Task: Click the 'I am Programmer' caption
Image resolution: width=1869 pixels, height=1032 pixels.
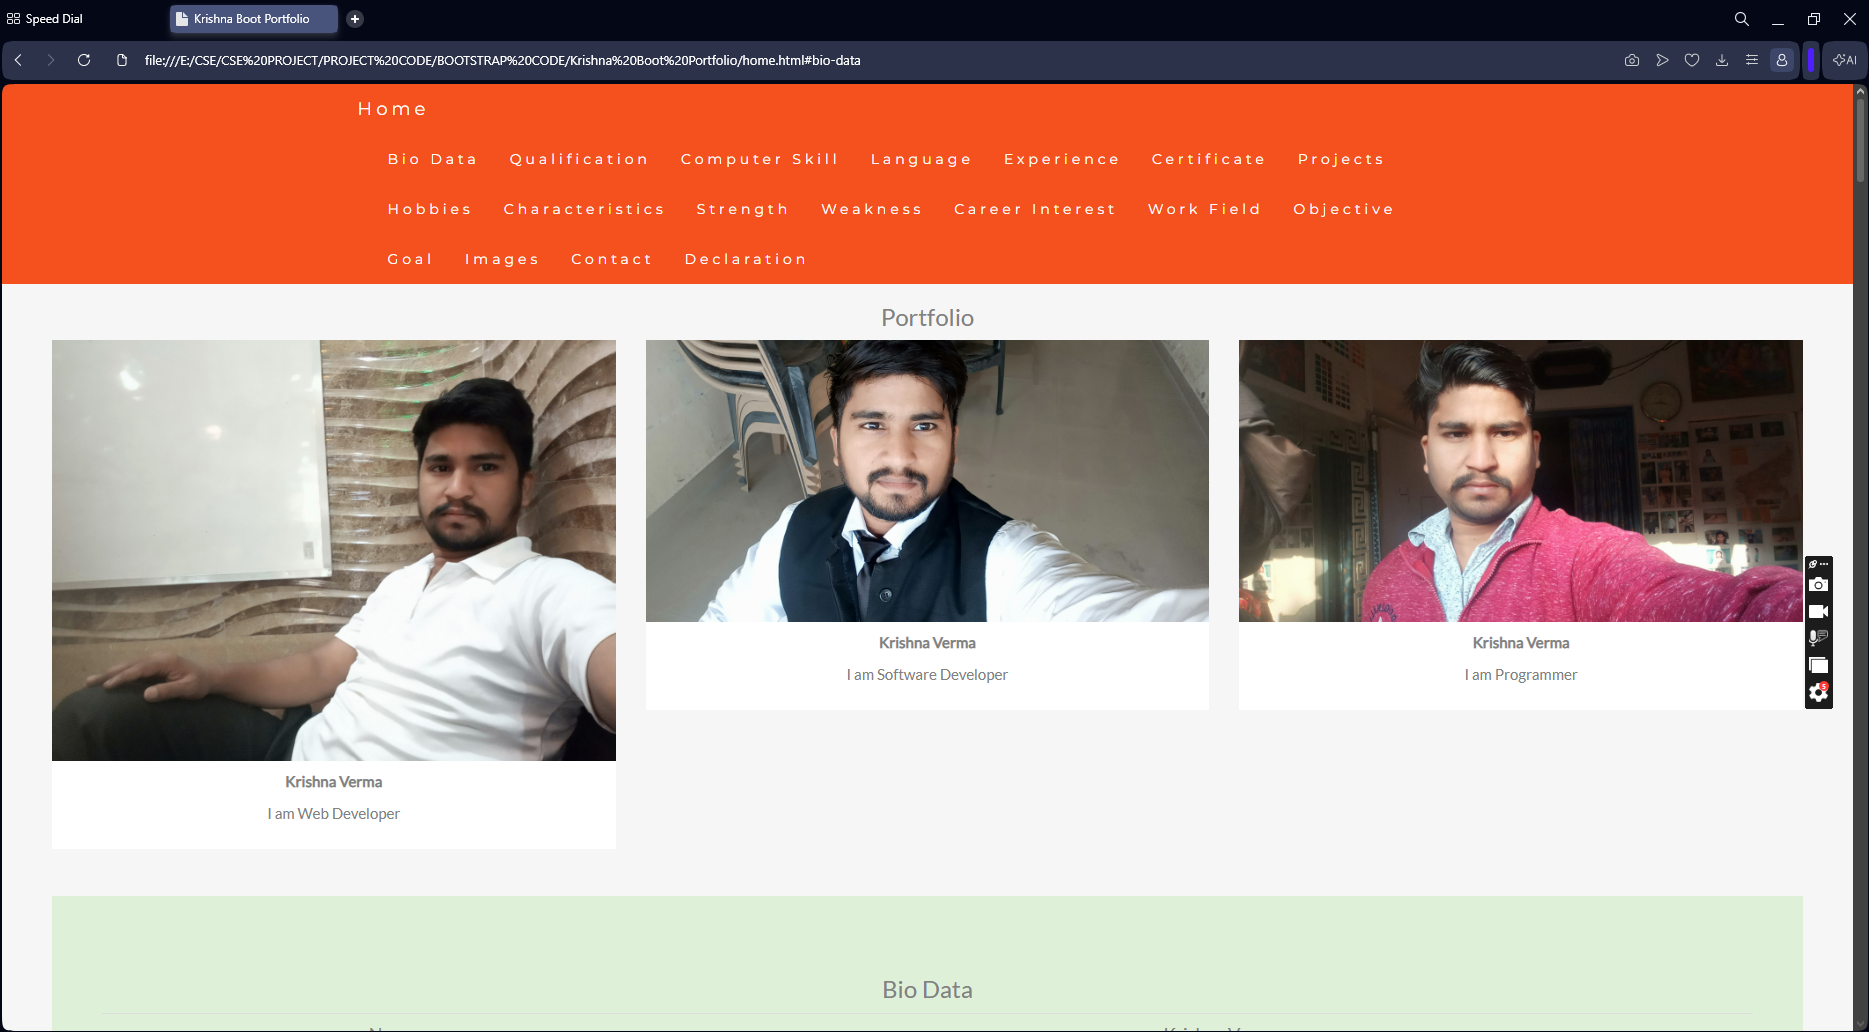Action: 1521,675
